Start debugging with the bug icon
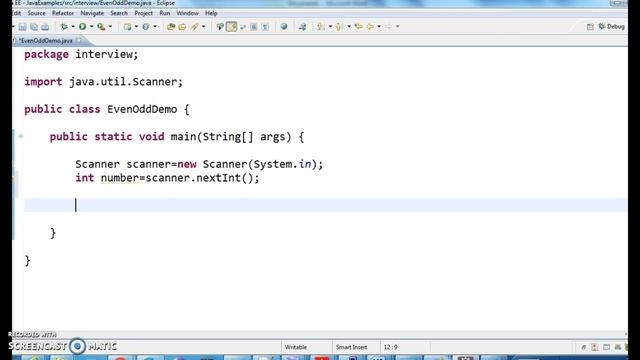This screenshot has height=360, width=640. tap(64, 27)
